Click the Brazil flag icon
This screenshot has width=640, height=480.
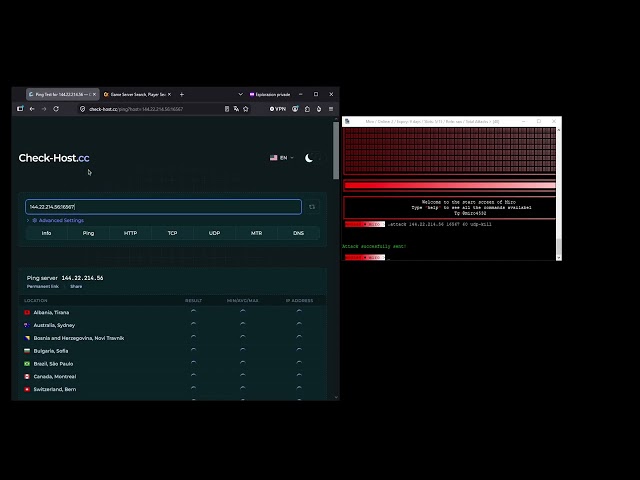click(x=27, y=364)
